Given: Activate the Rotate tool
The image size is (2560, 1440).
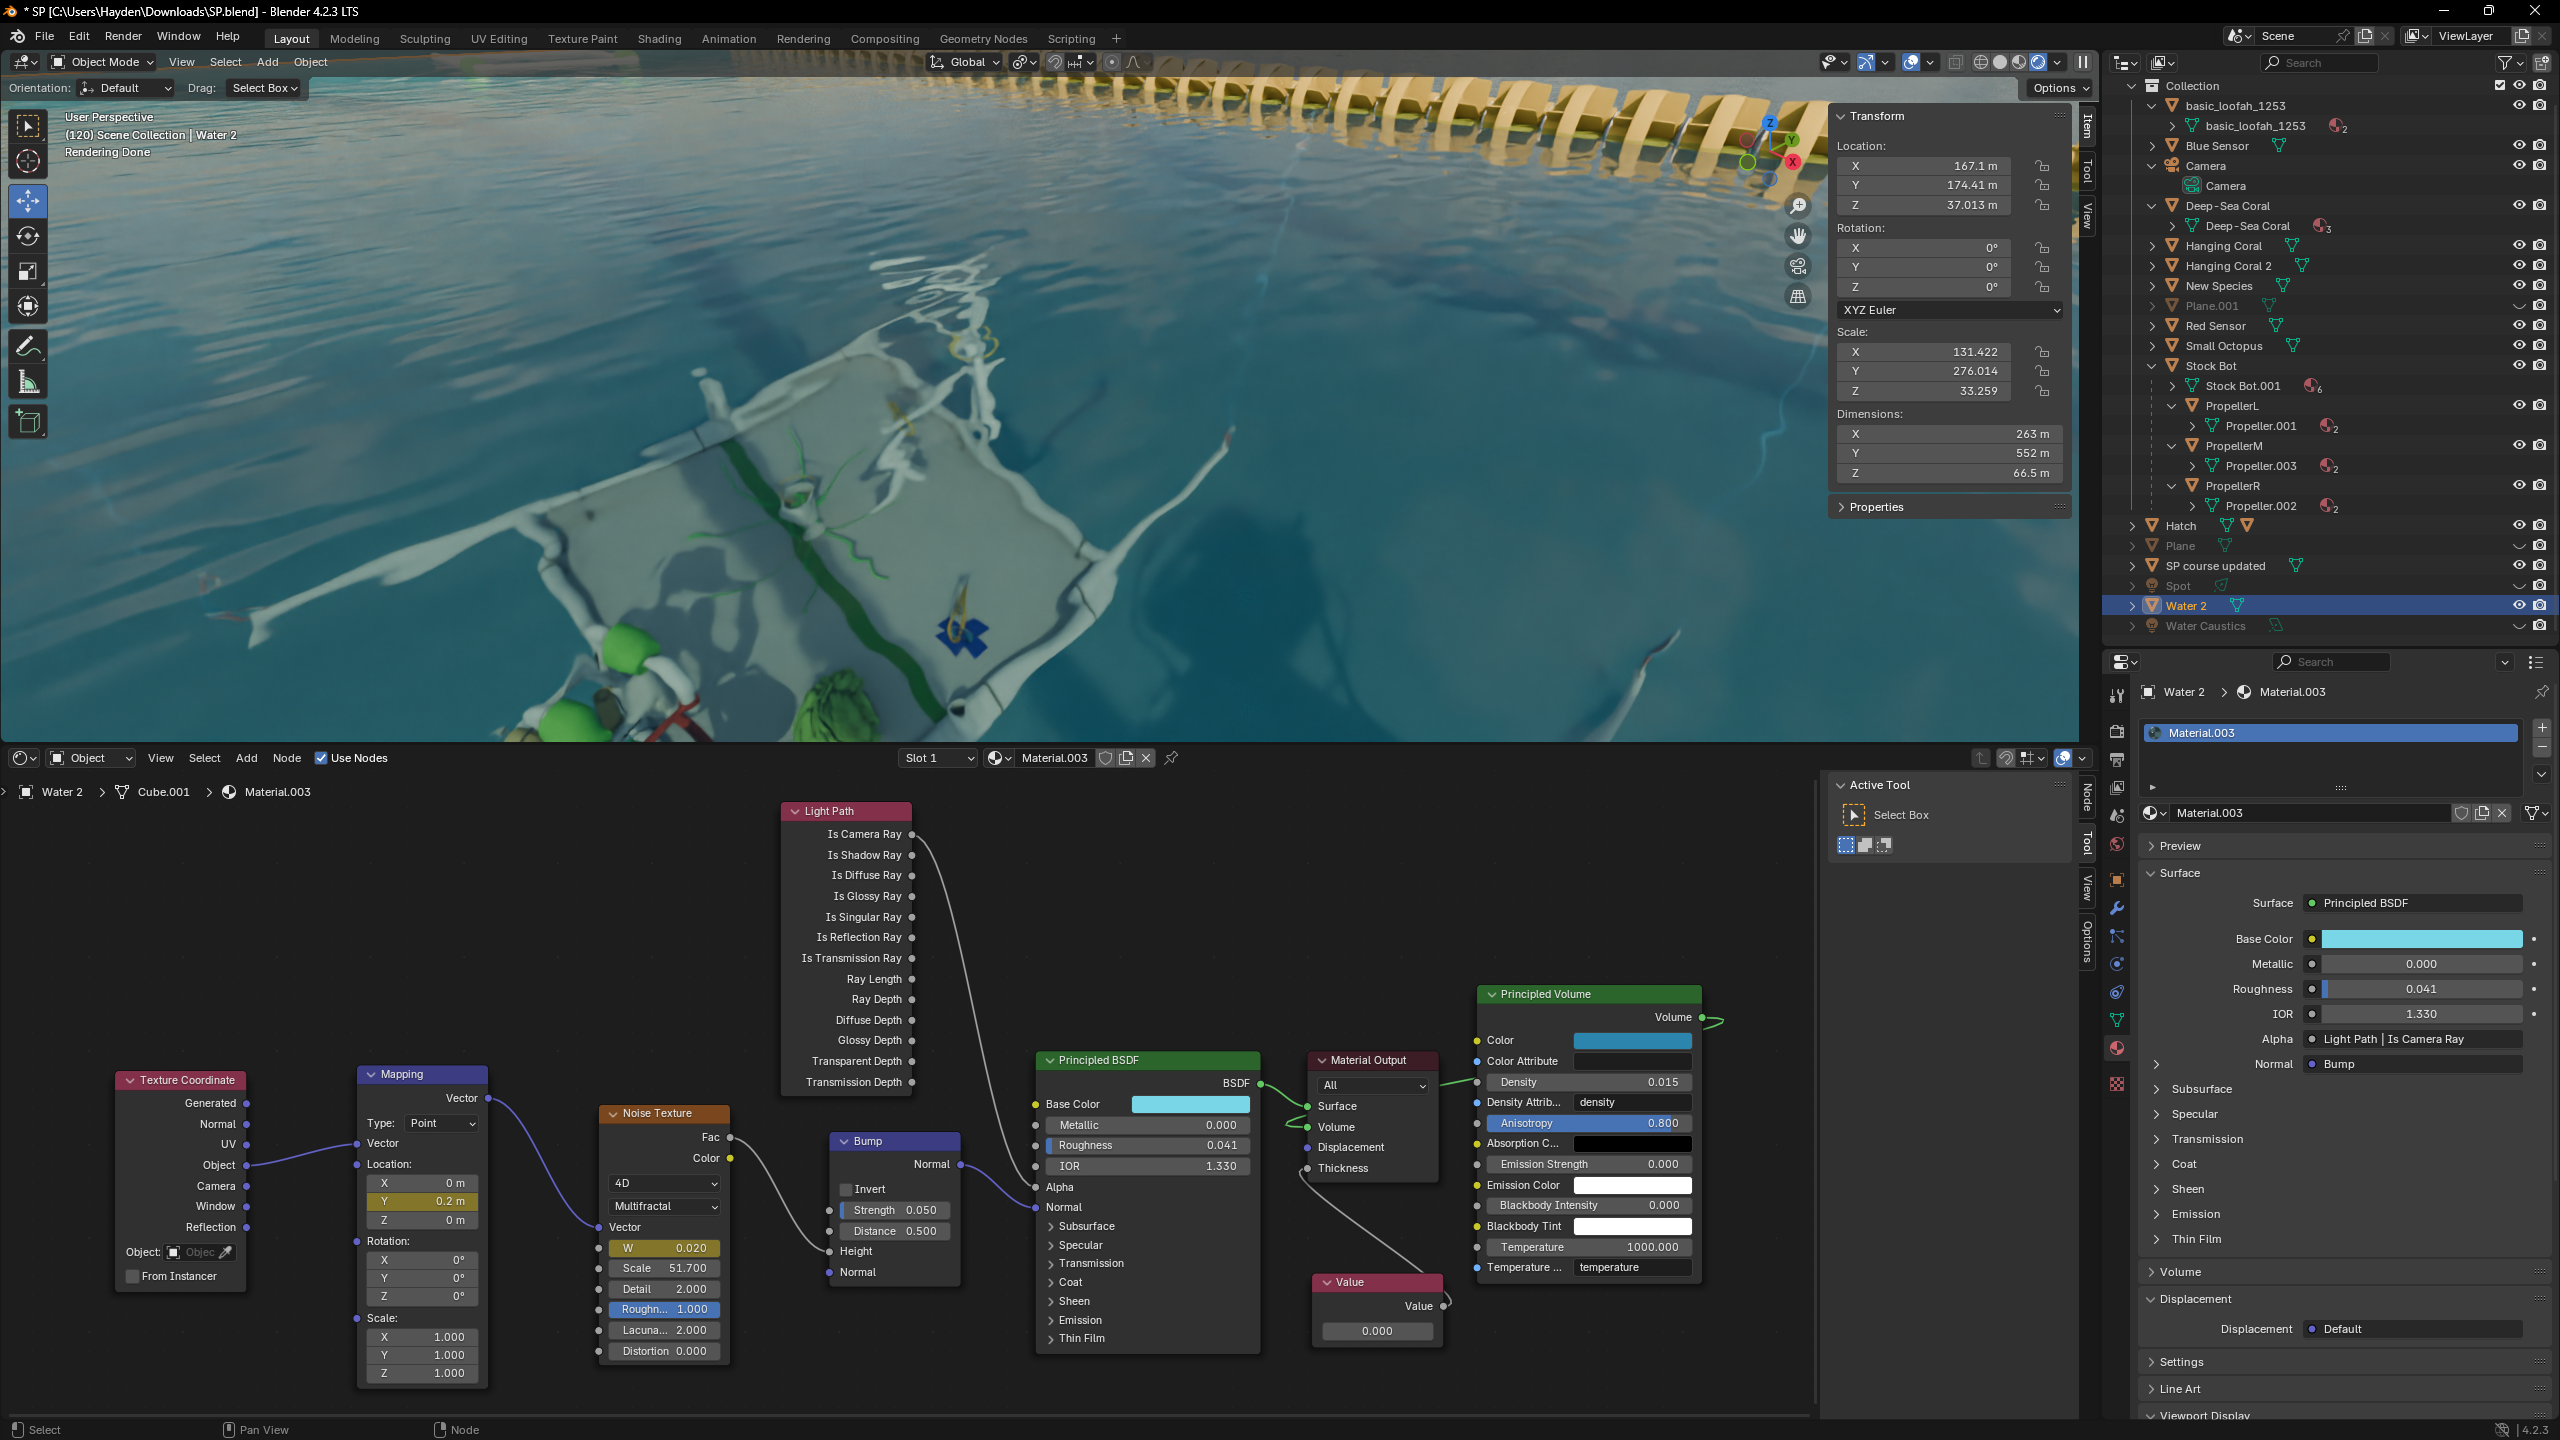Looking at the screenshot, I should point(28,236).
